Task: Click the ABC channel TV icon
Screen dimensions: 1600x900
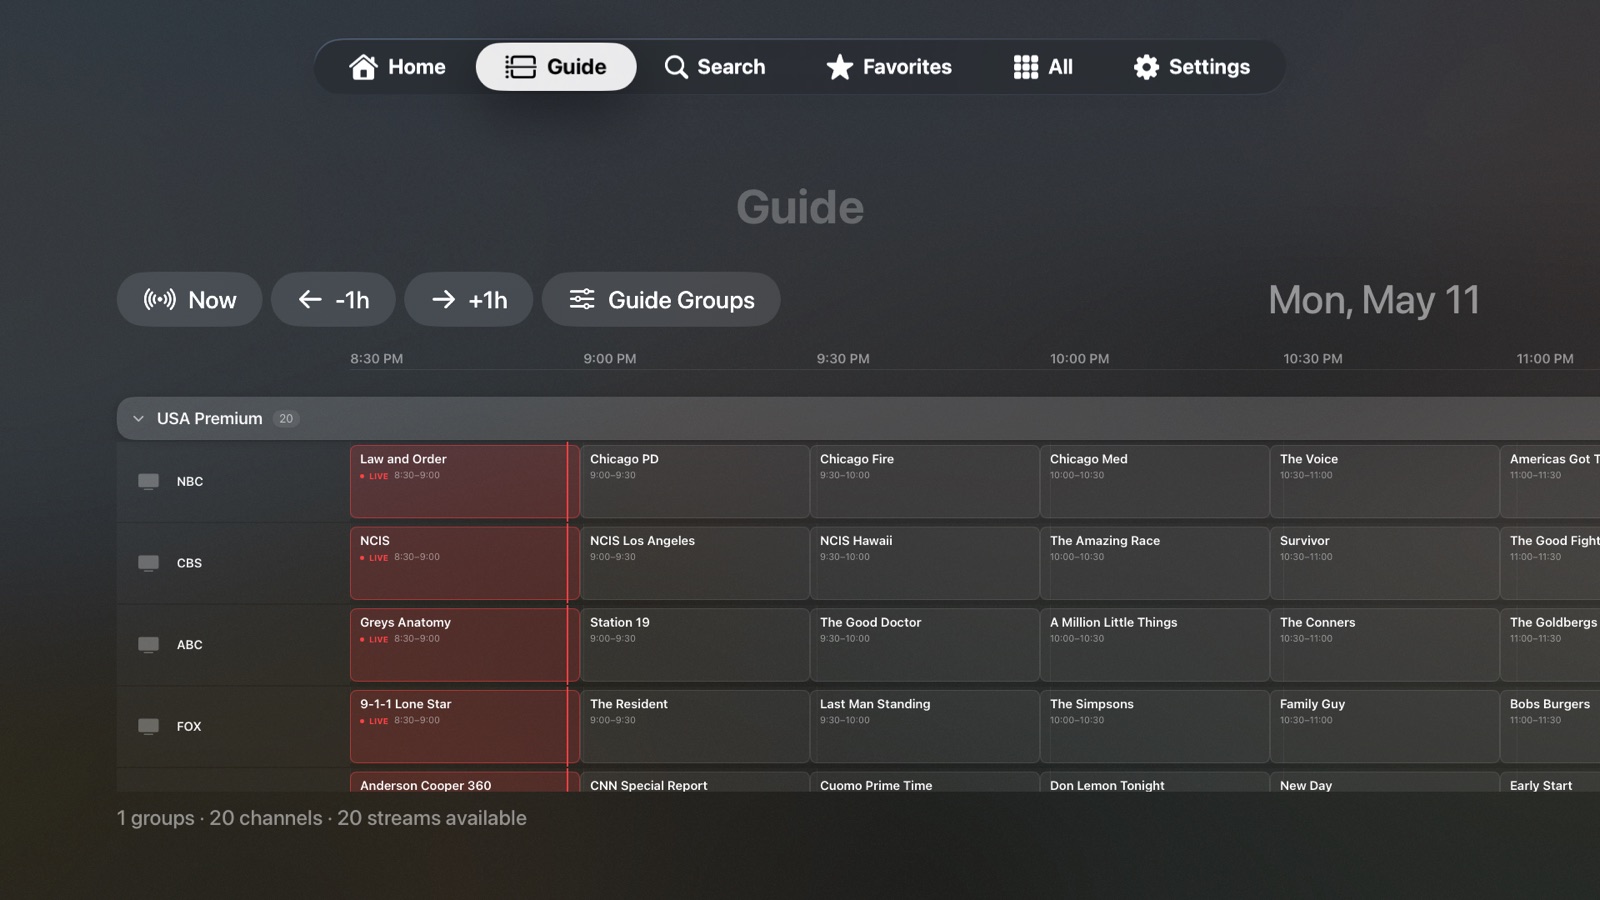Action: (148, 645)
